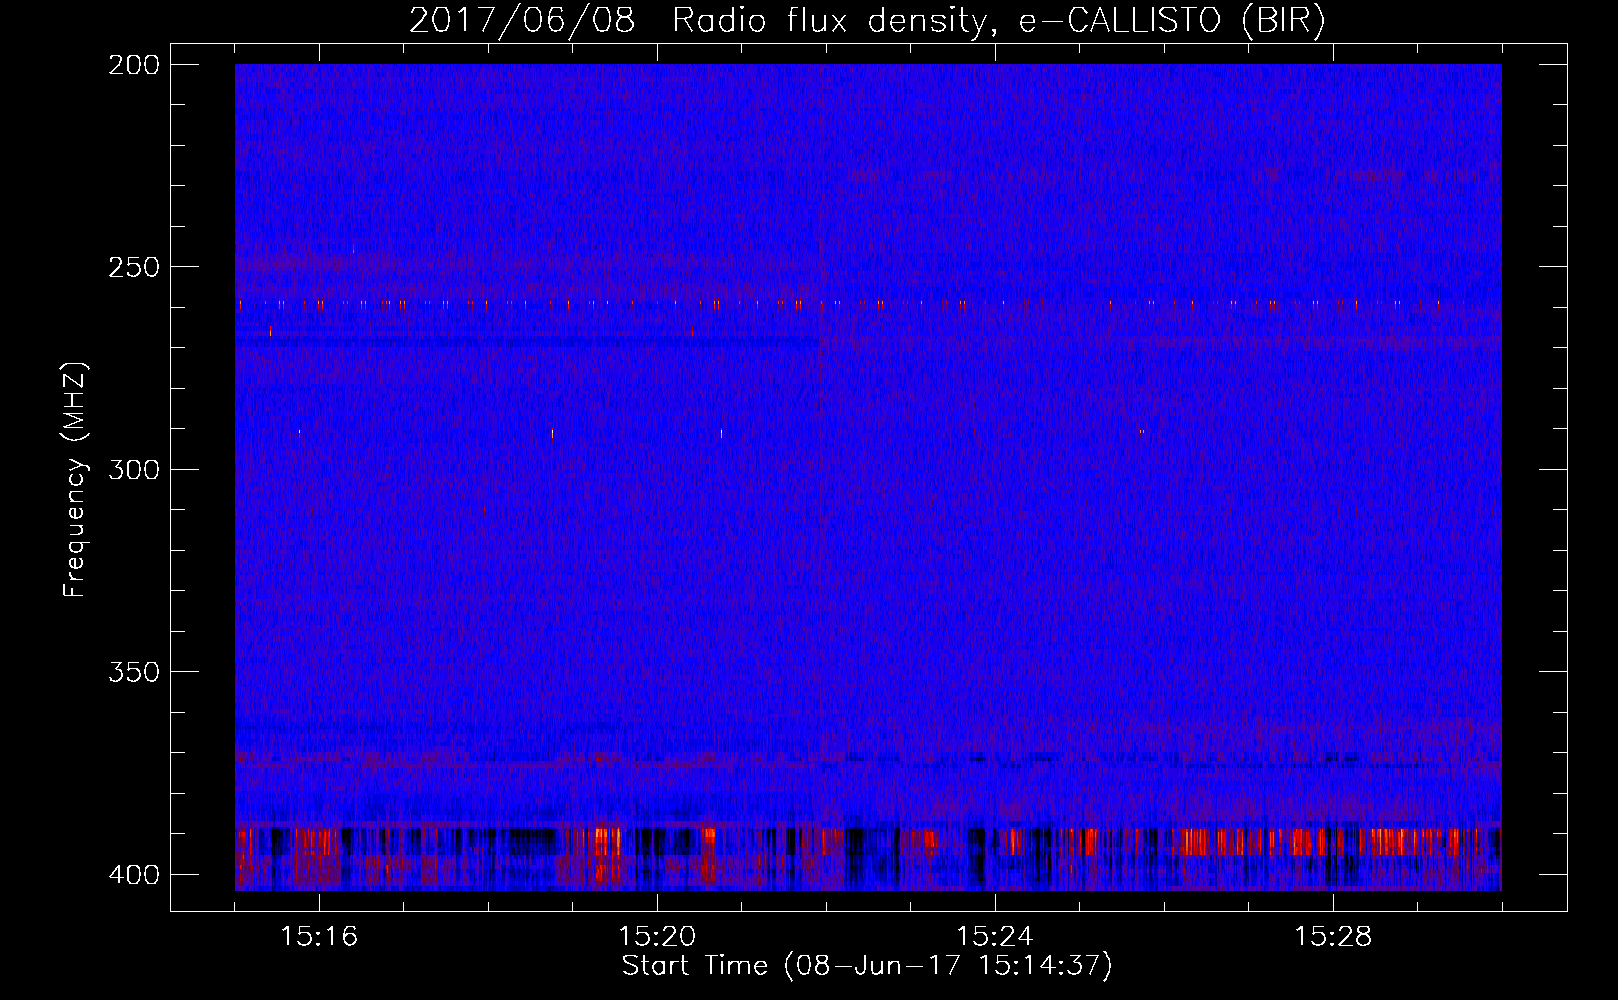Click the '15:20' time tick label
The width and height of the screenshot is (1618, 1000).
657,937
